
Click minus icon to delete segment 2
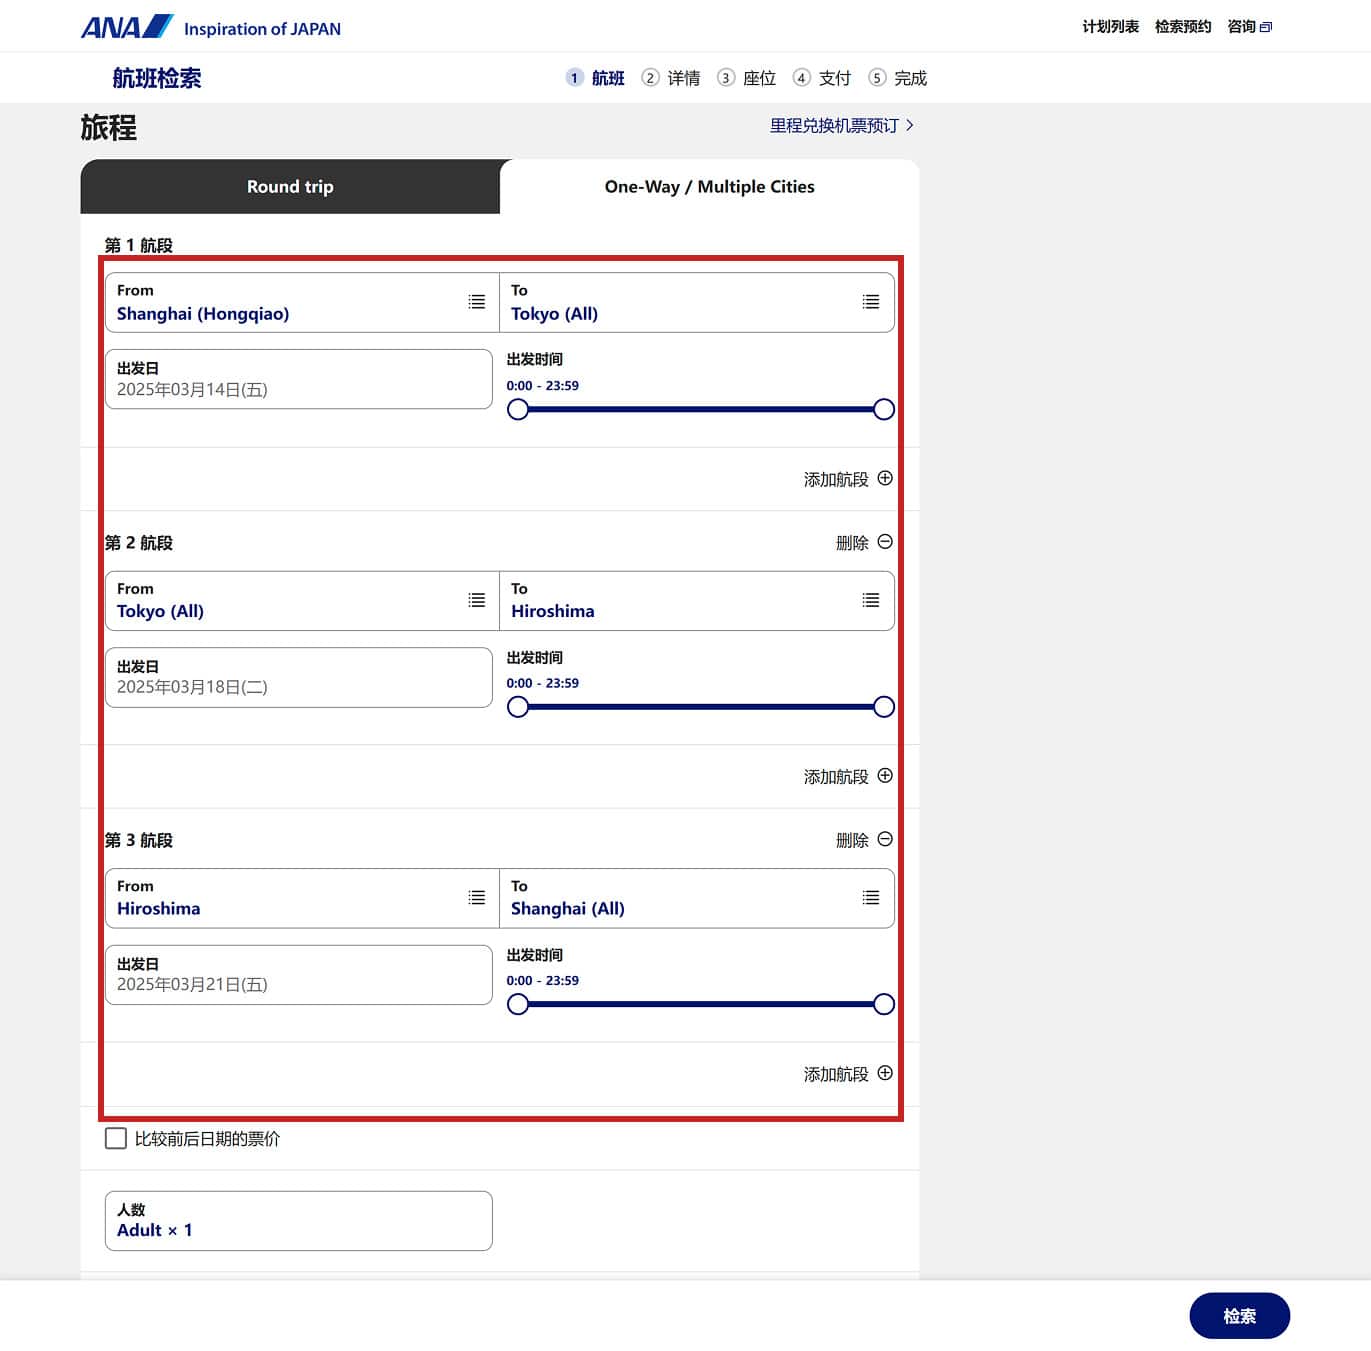(x=885, y=542)
